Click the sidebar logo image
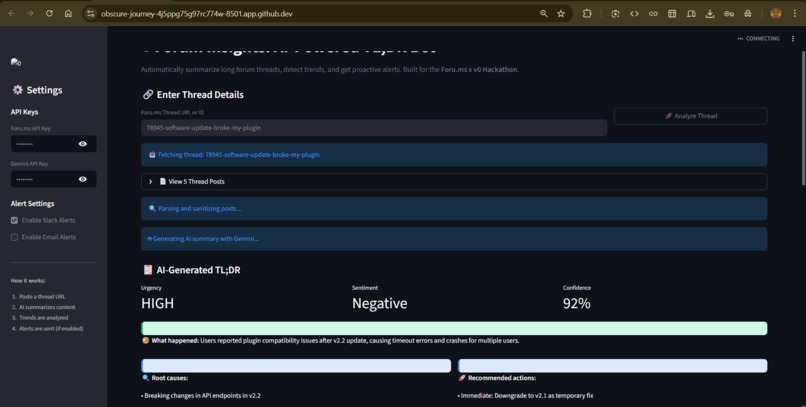806x407 pixels. tap(16, 63)
